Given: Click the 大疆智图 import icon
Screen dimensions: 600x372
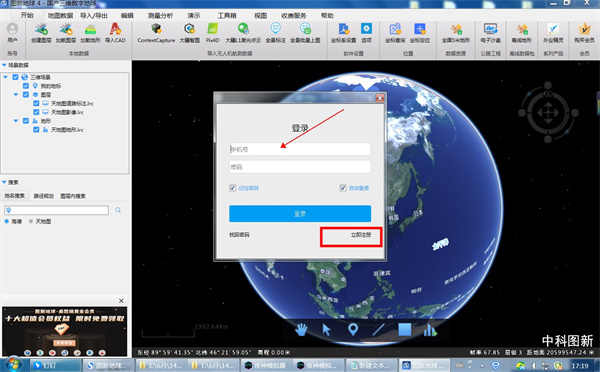Looking at the screenshot, I should pos(189,29).
